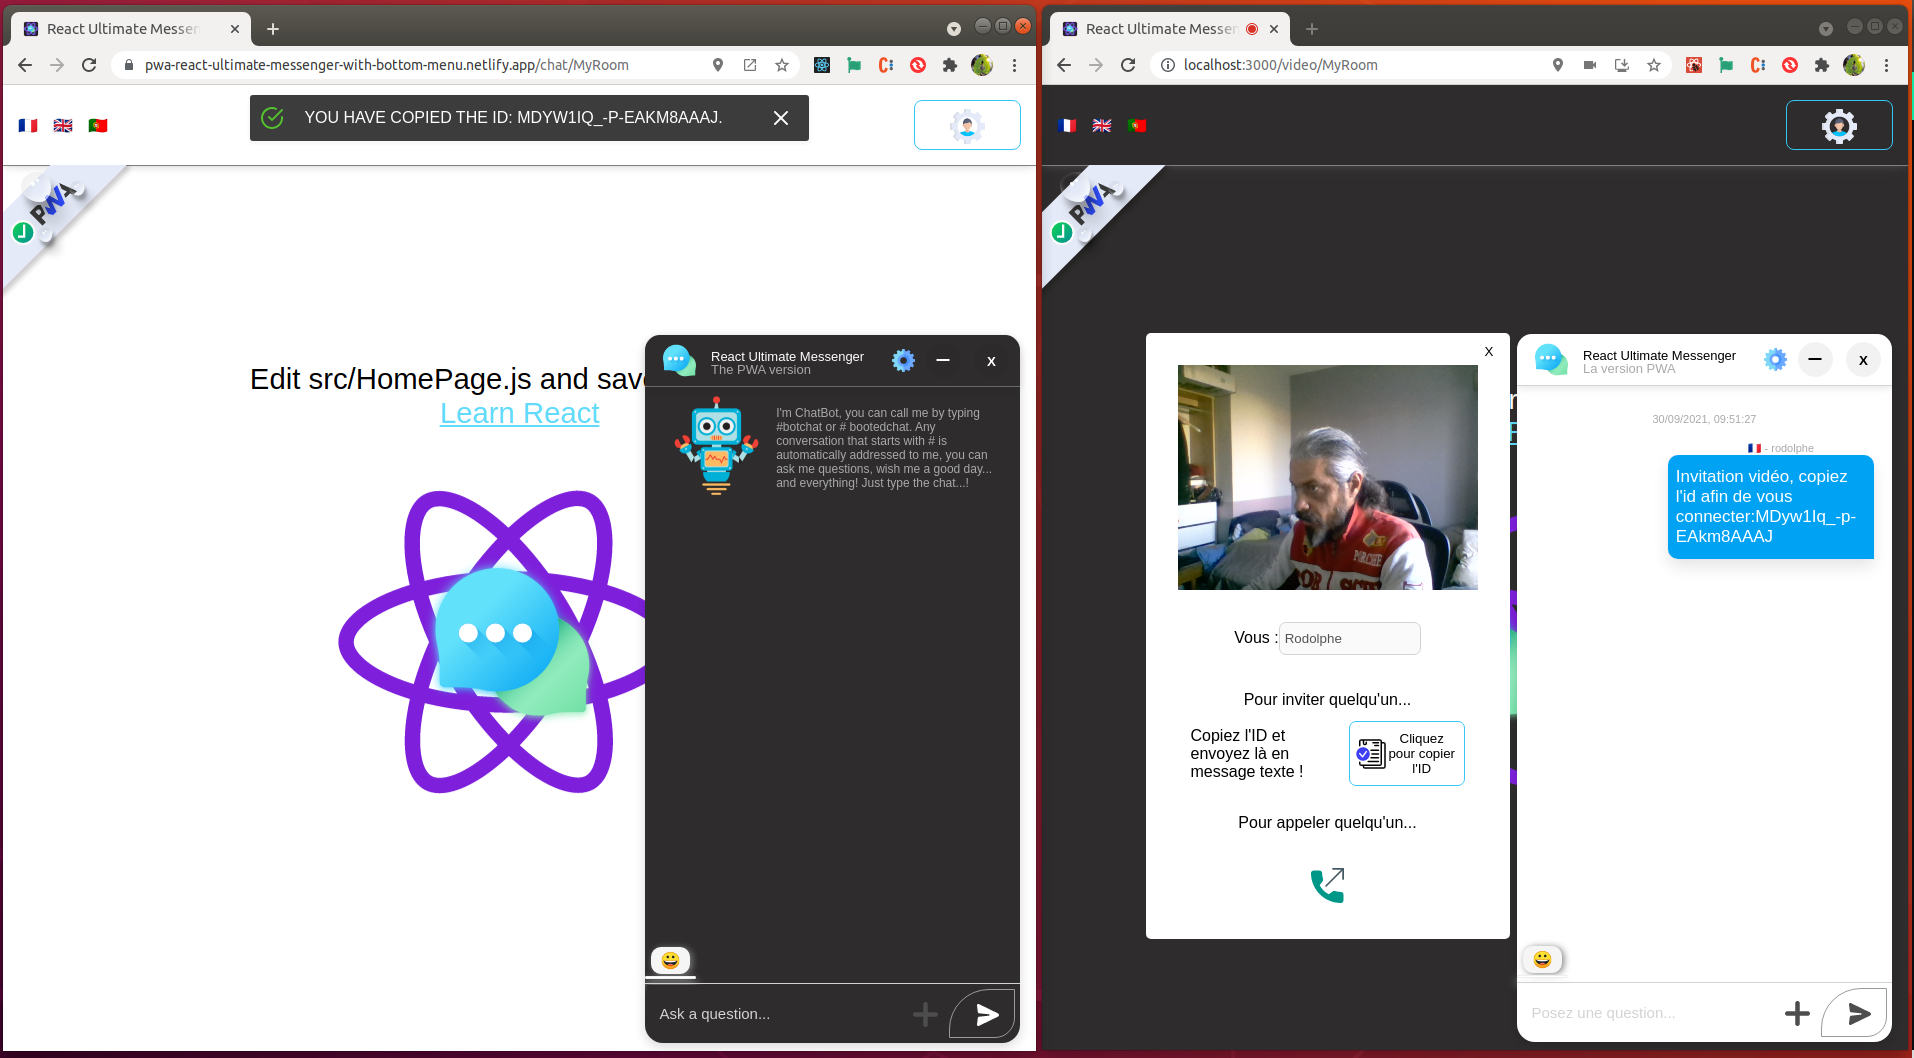Open emoji picker in the dark chat window

(x=670, y=960)
